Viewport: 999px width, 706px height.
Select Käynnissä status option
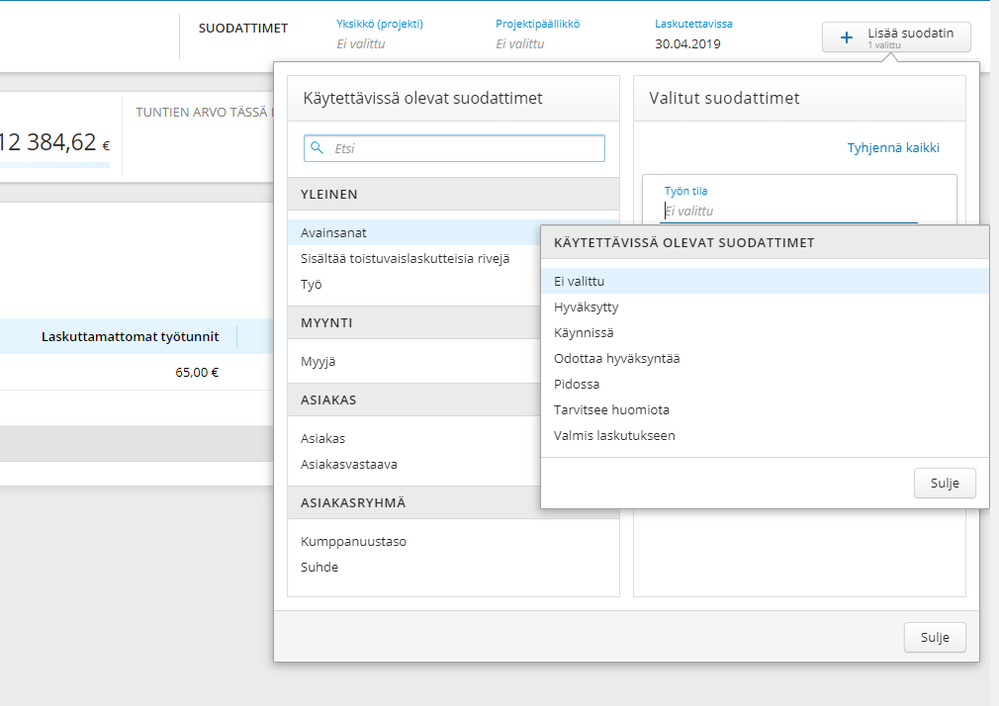pyautogui.click(x=765, y=333)
